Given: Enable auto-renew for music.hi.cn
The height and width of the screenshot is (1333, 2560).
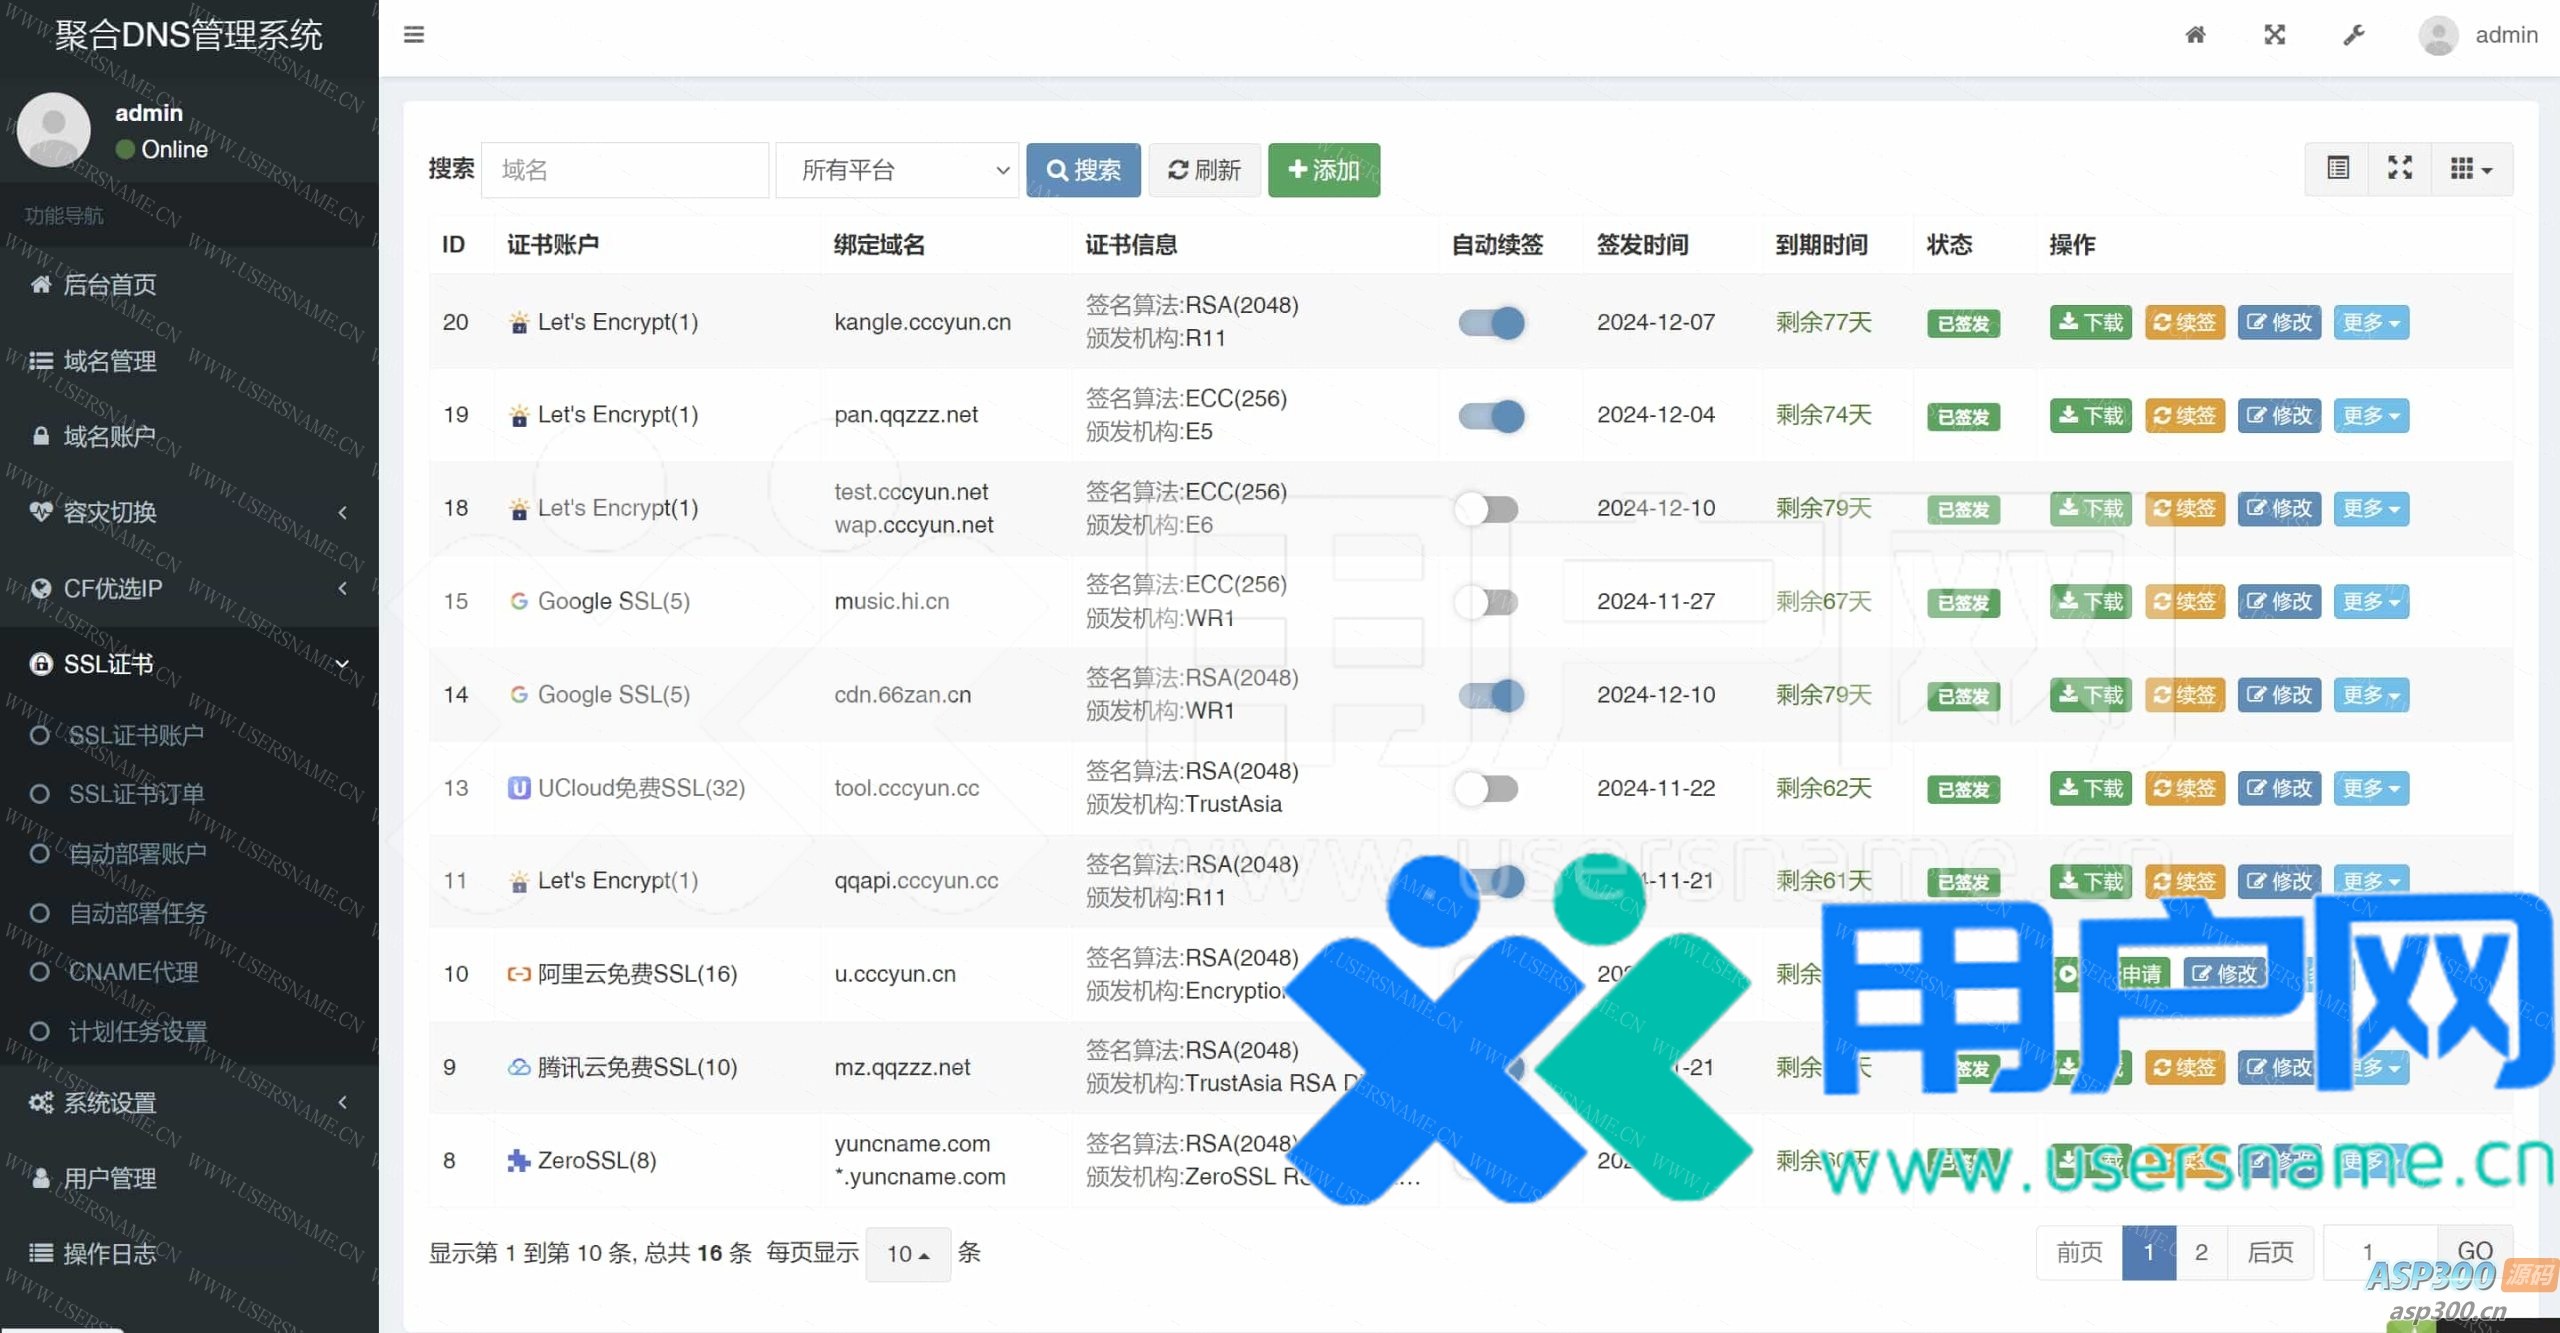Looking at the screenshot, I should (1487, 602).
